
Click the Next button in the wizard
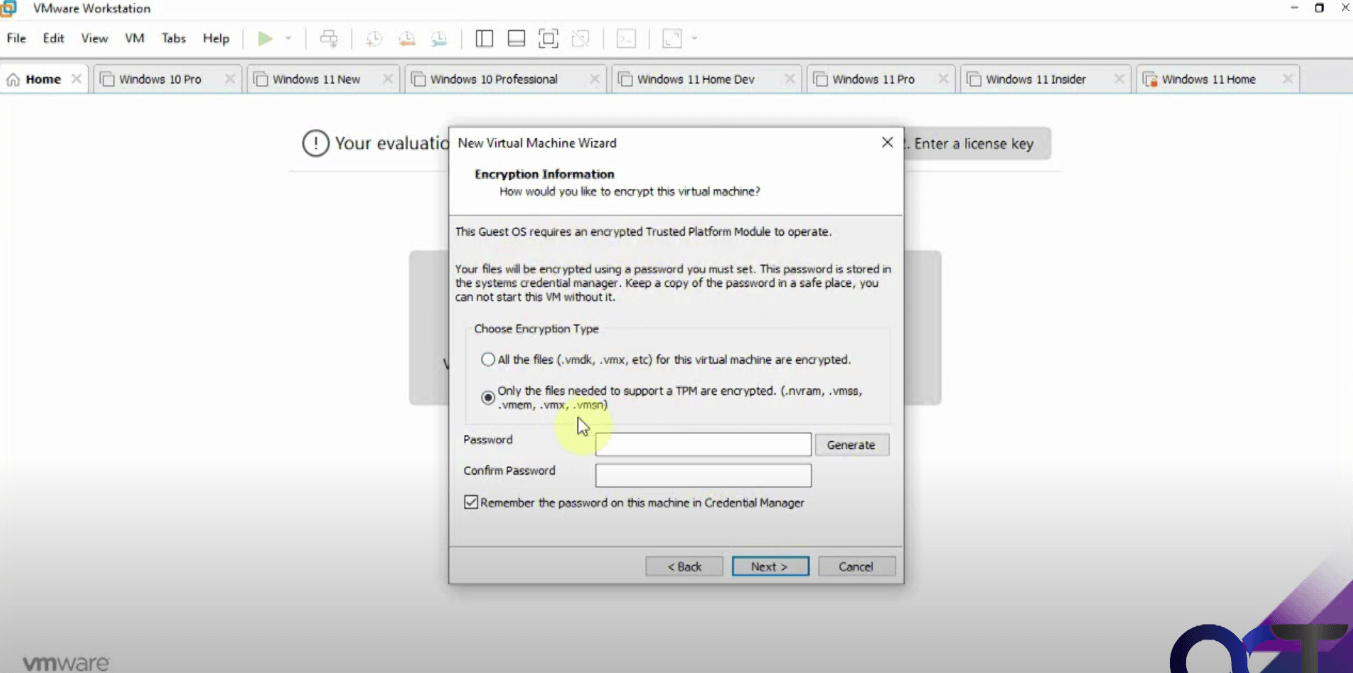click(x=769, y=566)
